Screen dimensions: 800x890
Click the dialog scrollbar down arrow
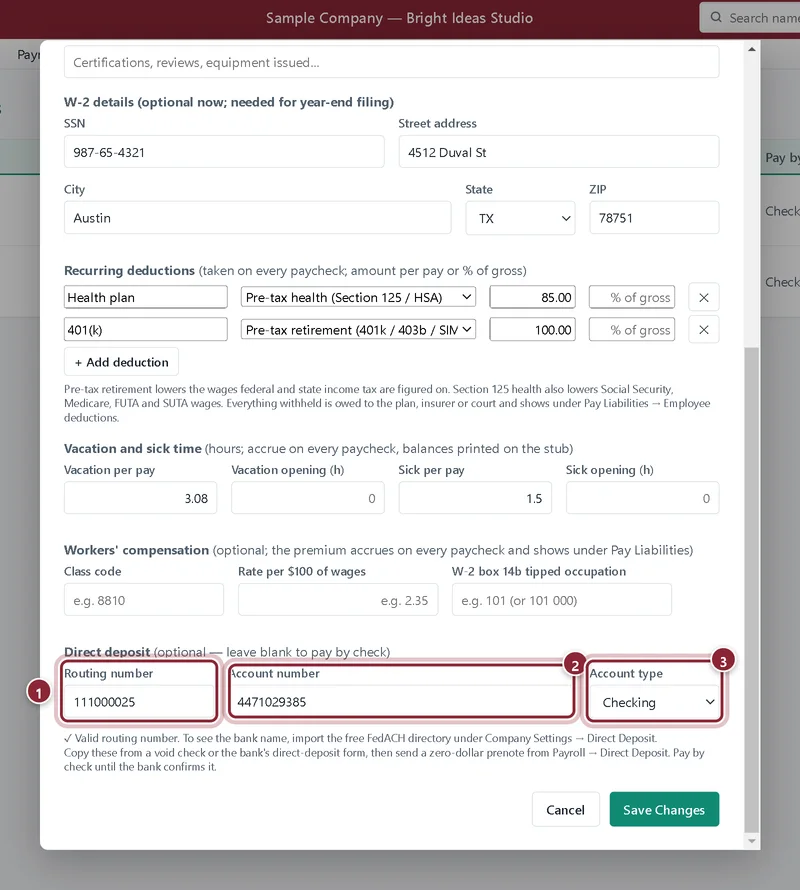752,841
